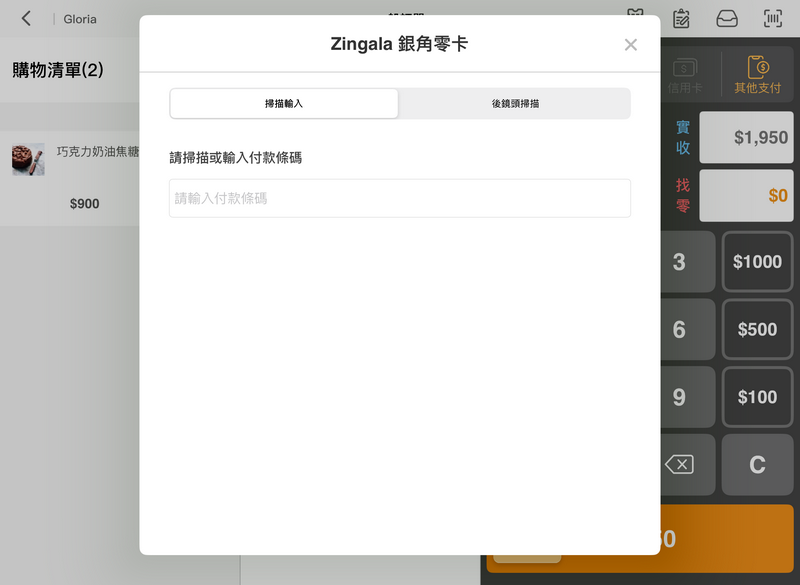Tap the barcode scanner icon
Screen dimensions: 800x585
pos(773,18)
